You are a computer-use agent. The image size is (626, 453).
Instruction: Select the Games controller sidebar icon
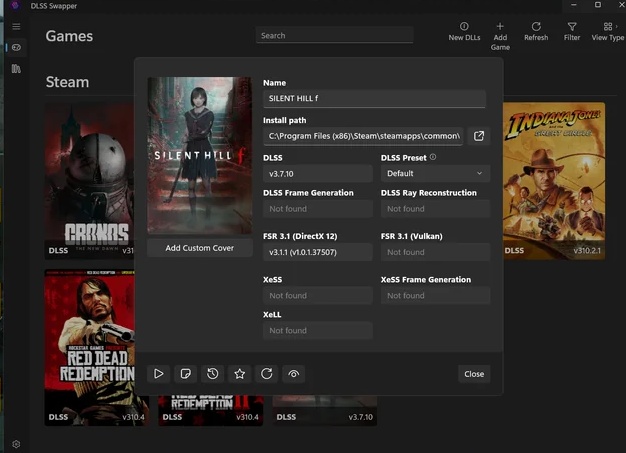[16, 47]
